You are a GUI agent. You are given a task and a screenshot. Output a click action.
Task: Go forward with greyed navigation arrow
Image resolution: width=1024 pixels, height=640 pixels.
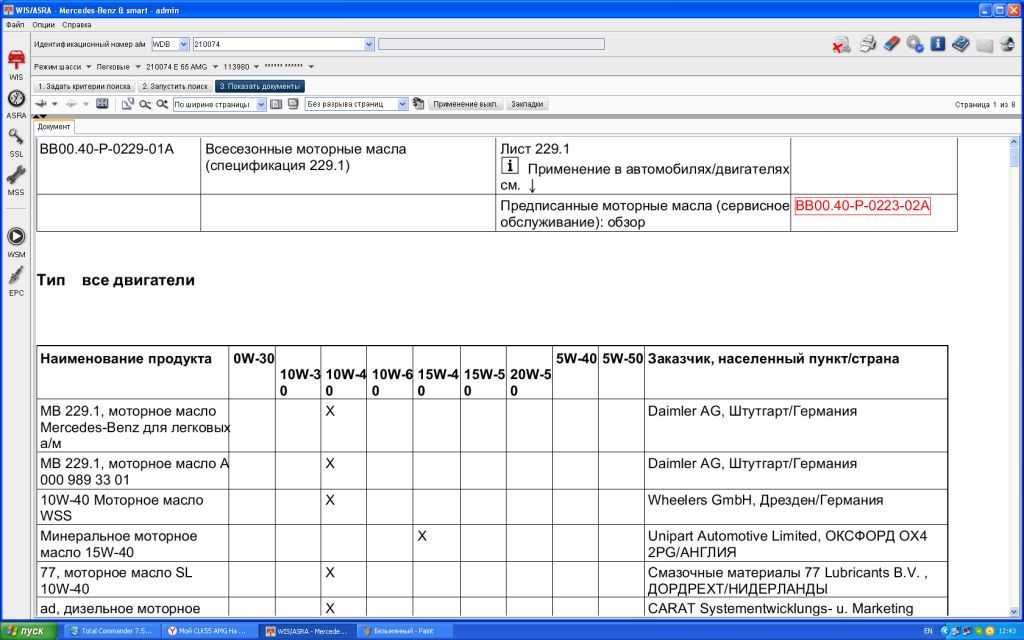click(71, 104)
